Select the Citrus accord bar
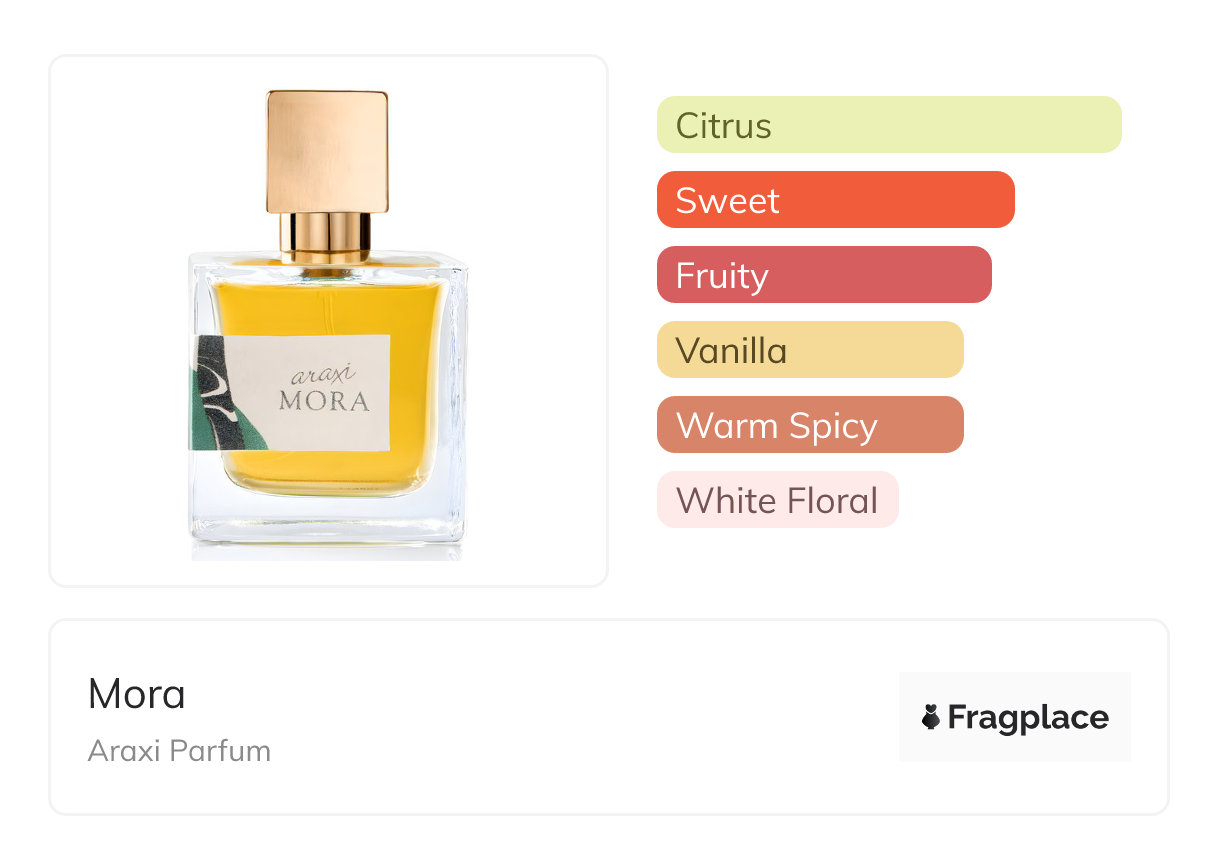Viewport: 1218px width, 864px height. 889,125
